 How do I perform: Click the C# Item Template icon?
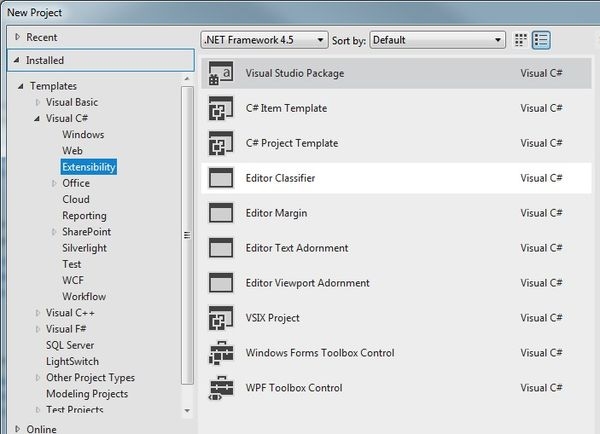(x=220, y=108)
